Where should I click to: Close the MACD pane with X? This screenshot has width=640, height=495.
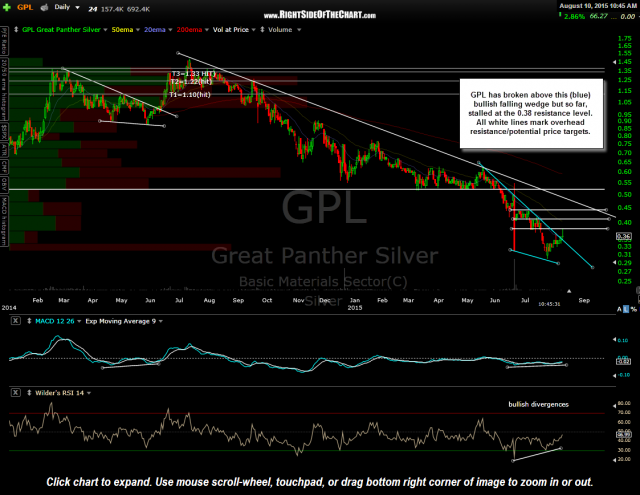15,321
